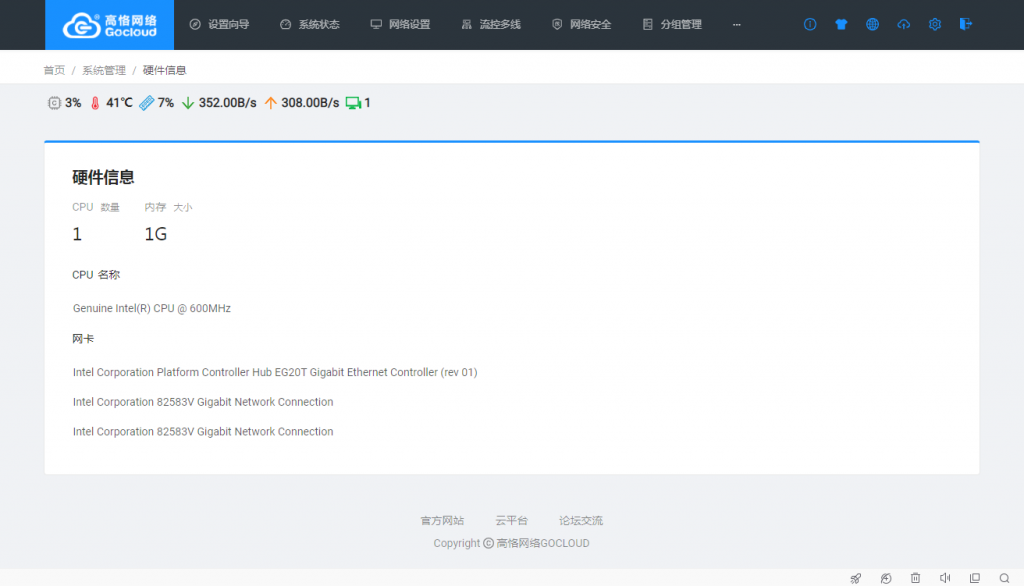Expand the 流控多线 menu
This screenshot has height=586, width=1024.
click(x=491, y=24)
